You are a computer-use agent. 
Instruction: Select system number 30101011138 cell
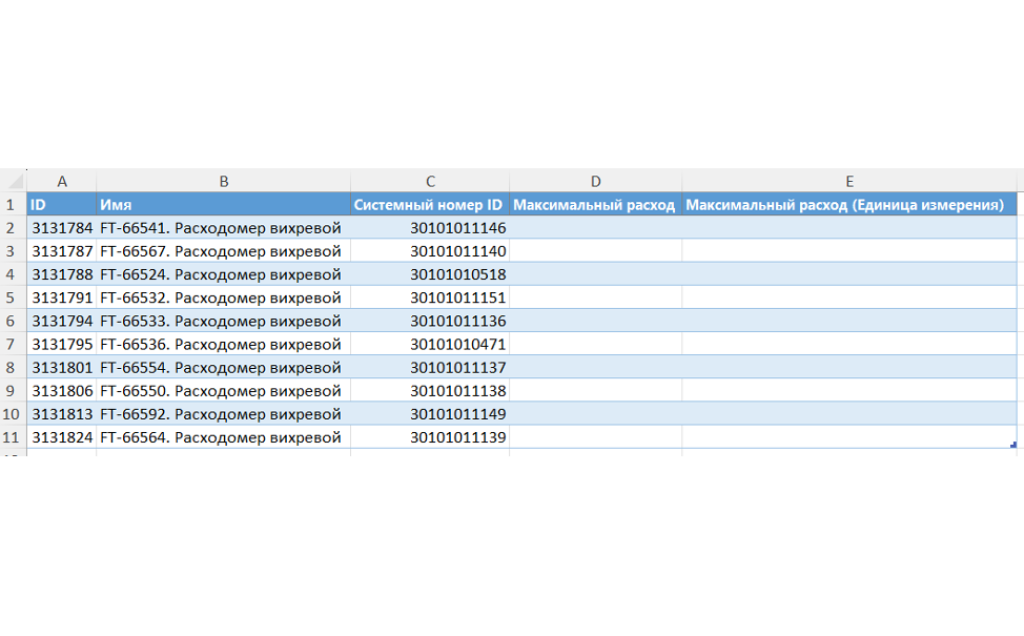coord(430,391)
